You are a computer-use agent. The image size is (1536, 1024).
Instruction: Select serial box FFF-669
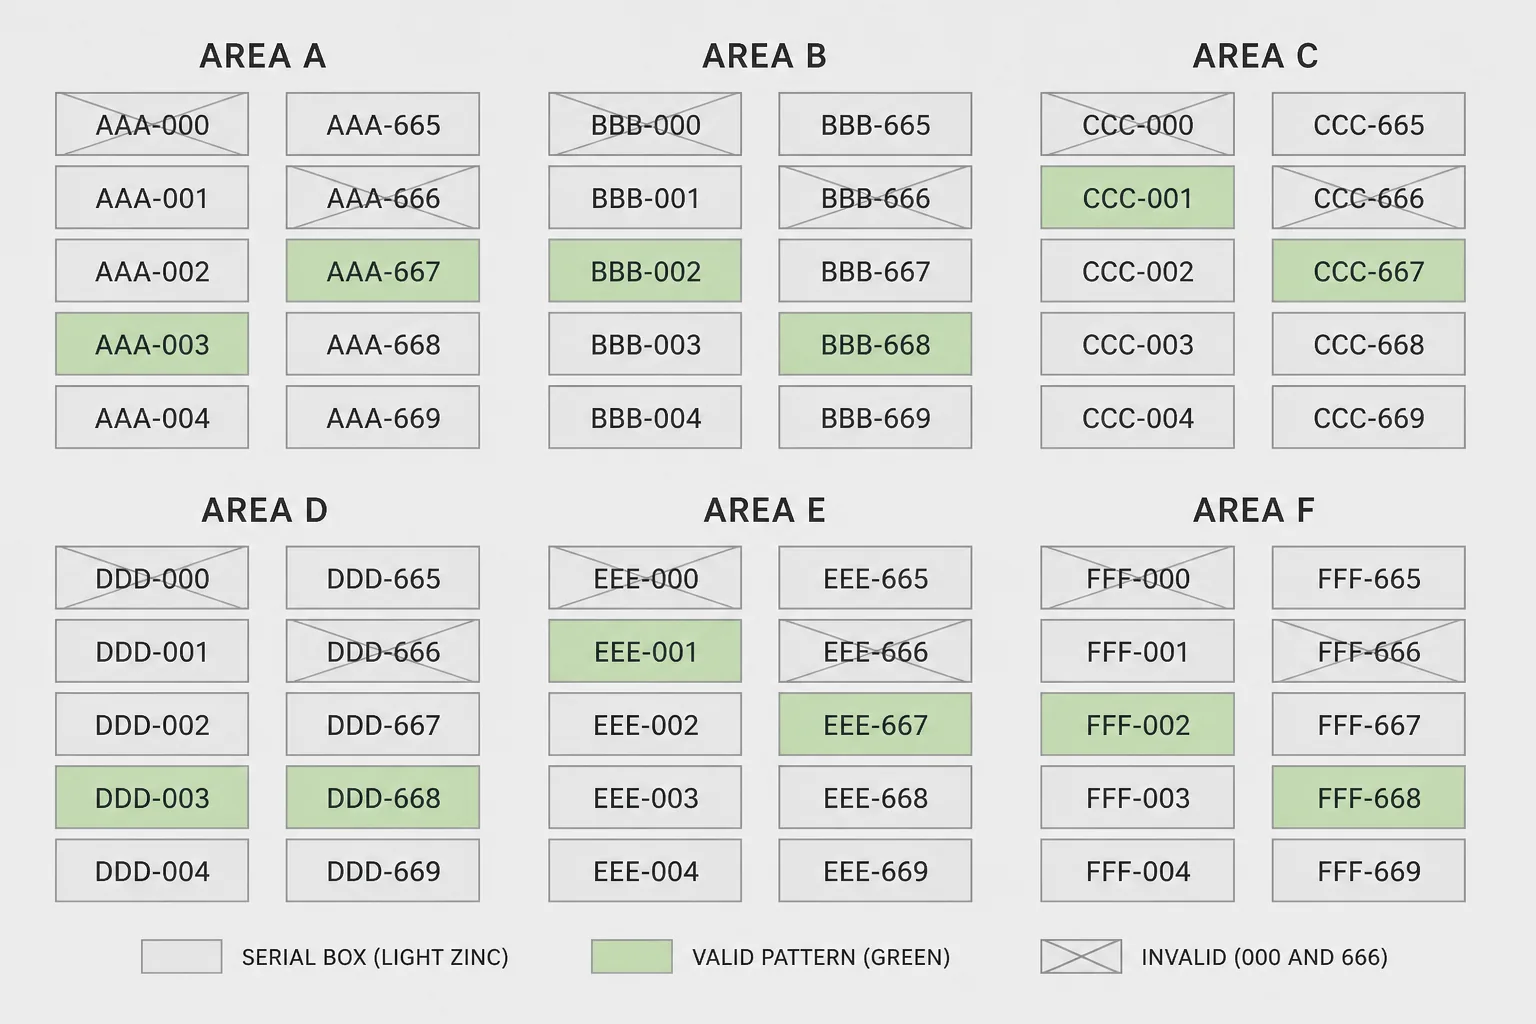coord(1368,870)
